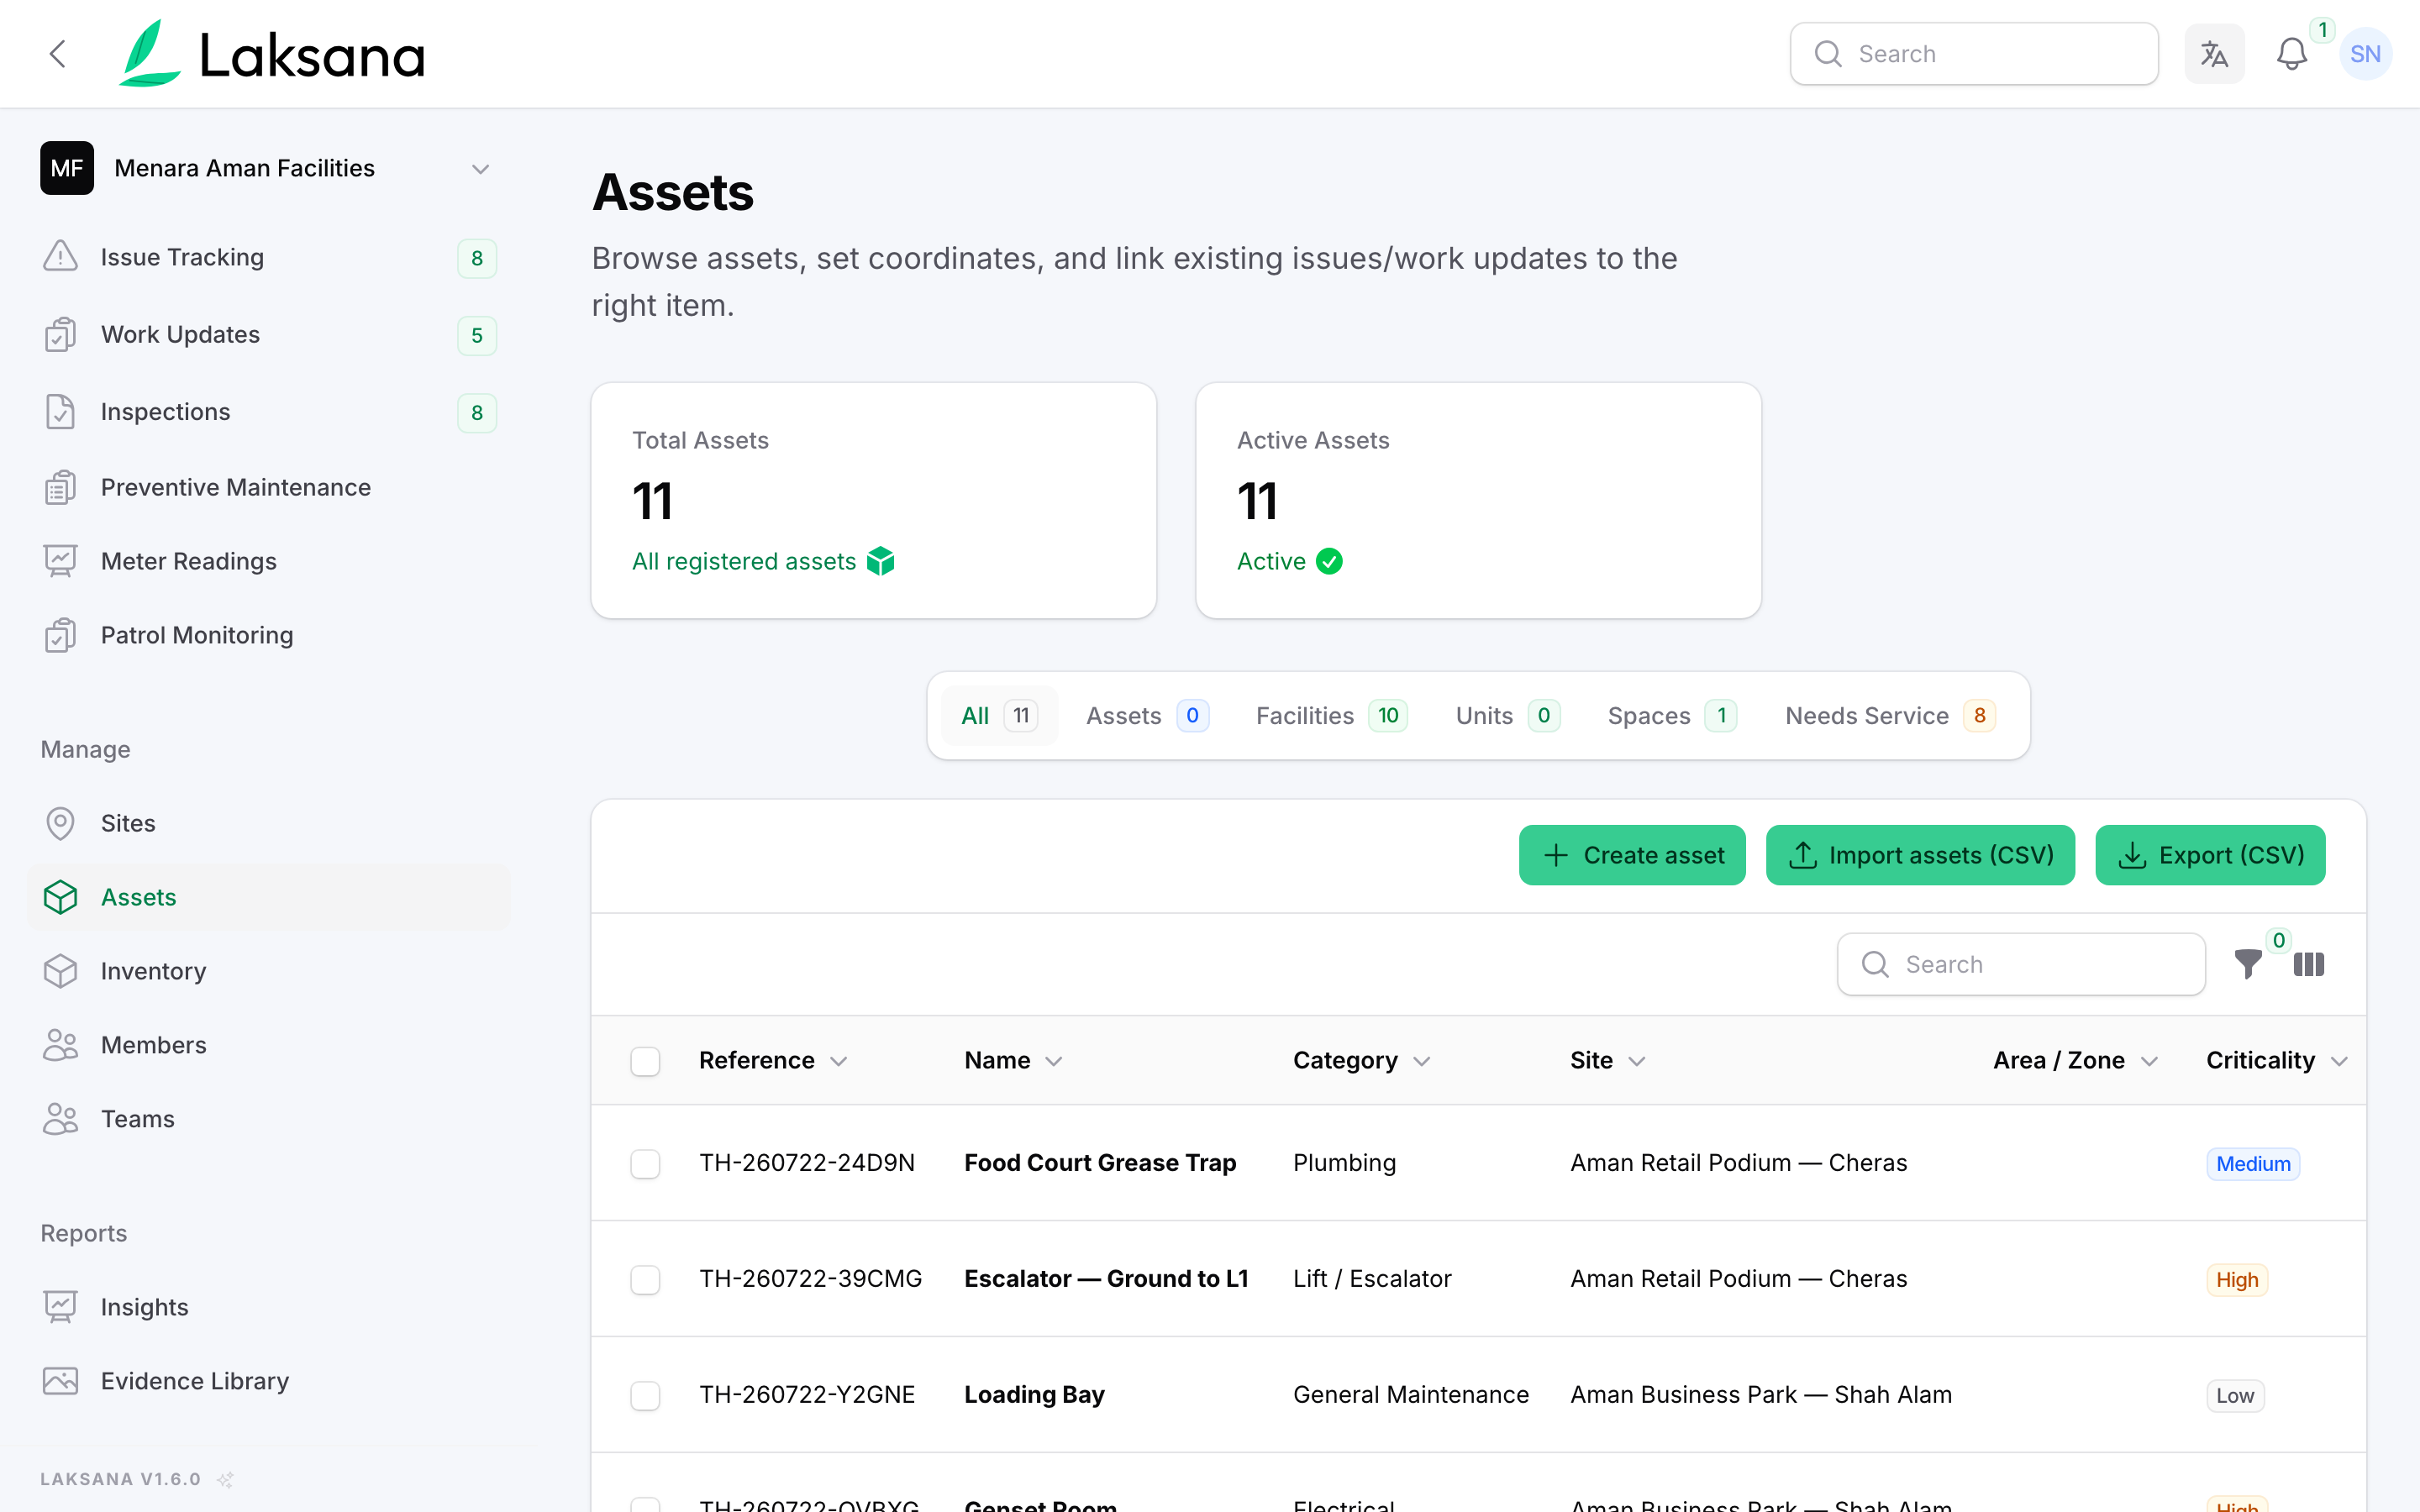The width and height of the screenshot is (2420, 1512).
Task: Click the back arrow icon
Action: (58, 54)
